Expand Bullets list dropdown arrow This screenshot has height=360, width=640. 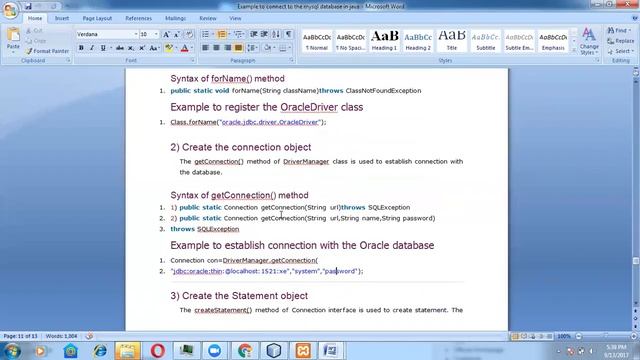click(x=213, y=34)
